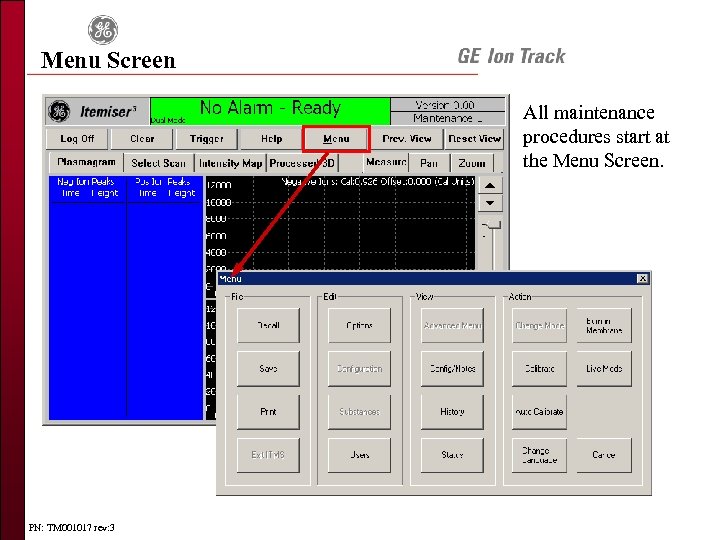Click the Trigger button
The width and height of the screenshot is (720, 540).
[207, 139]
